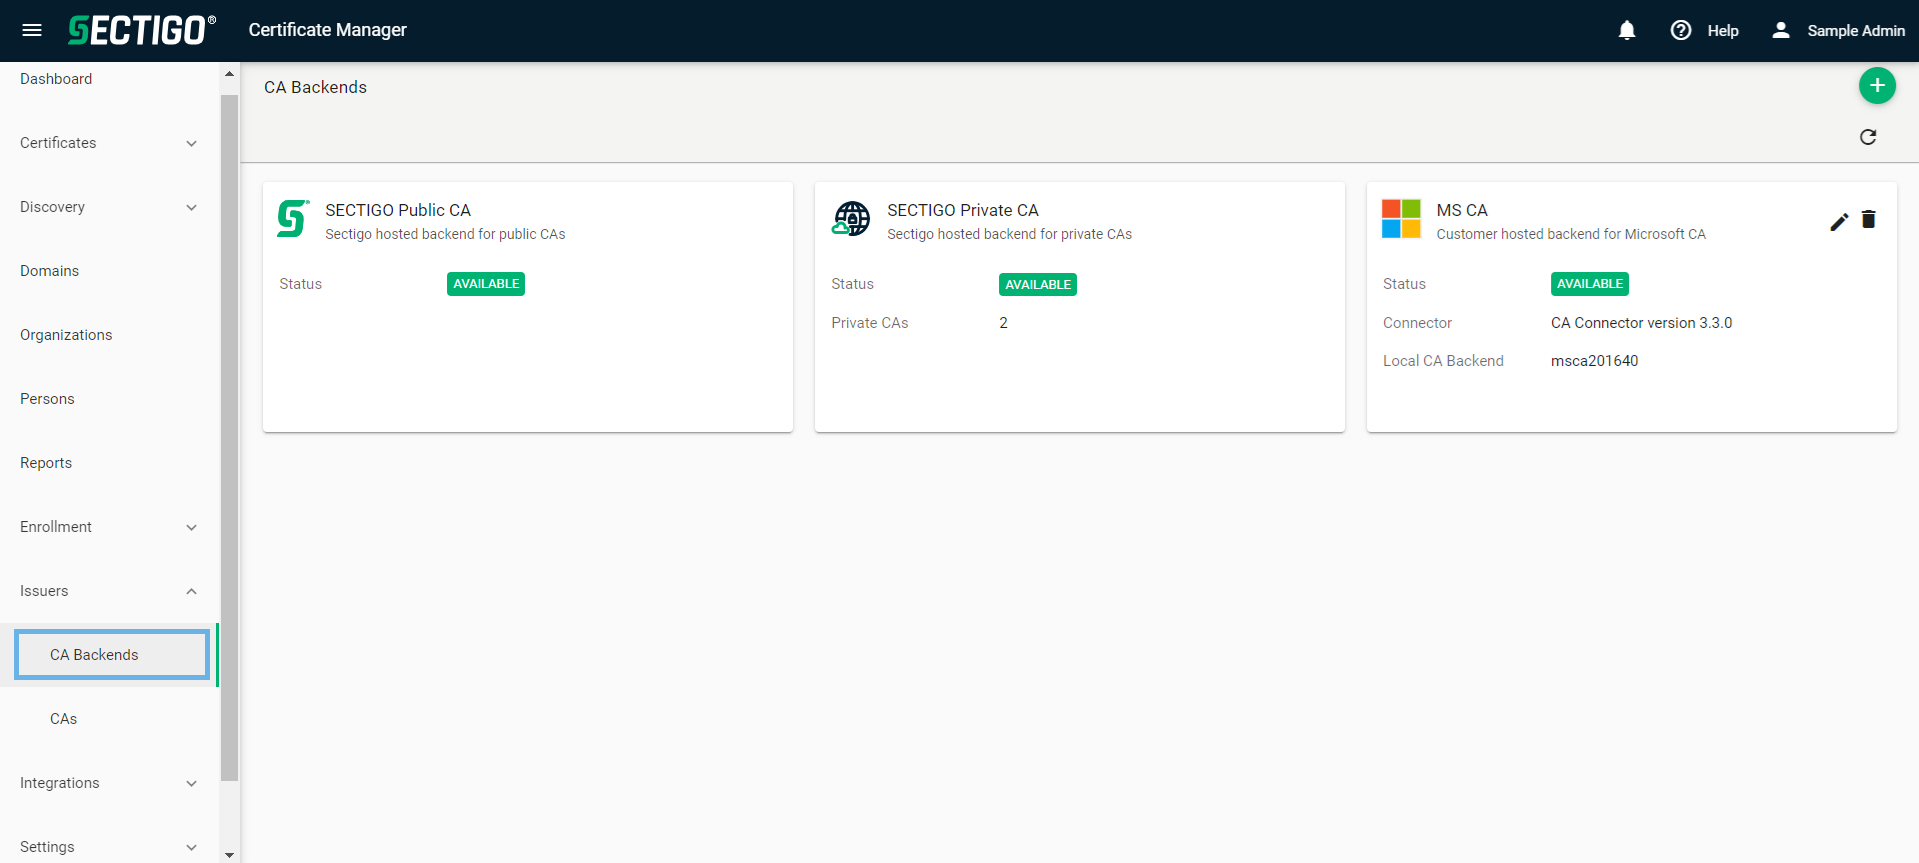The height and width of the screenshot is (863, 1919).
Task: Expand the Discovery menu chevron
Action: click(x=191, y=207)
